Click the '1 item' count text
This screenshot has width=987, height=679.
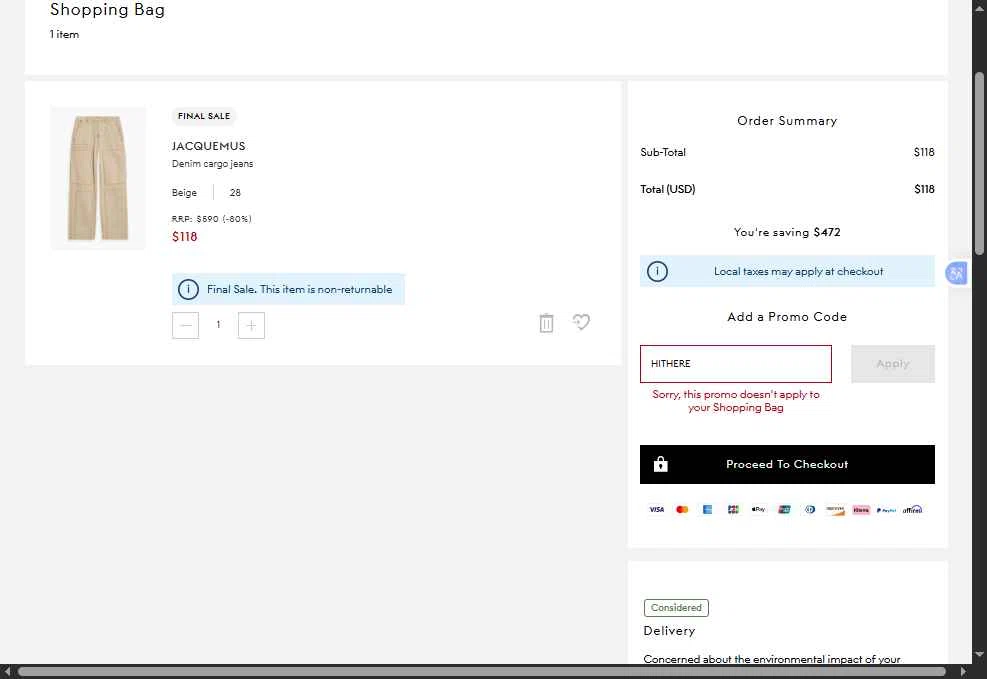[x=64, y=35]
